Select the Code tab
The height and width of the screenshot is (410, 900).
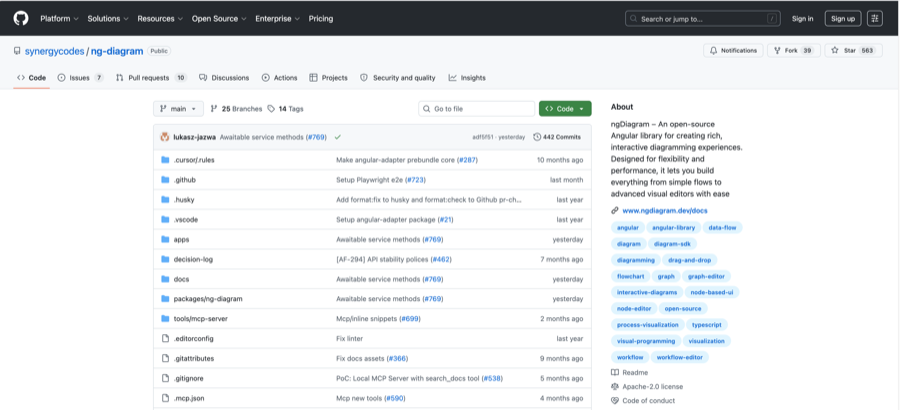(x=32, y=78)
